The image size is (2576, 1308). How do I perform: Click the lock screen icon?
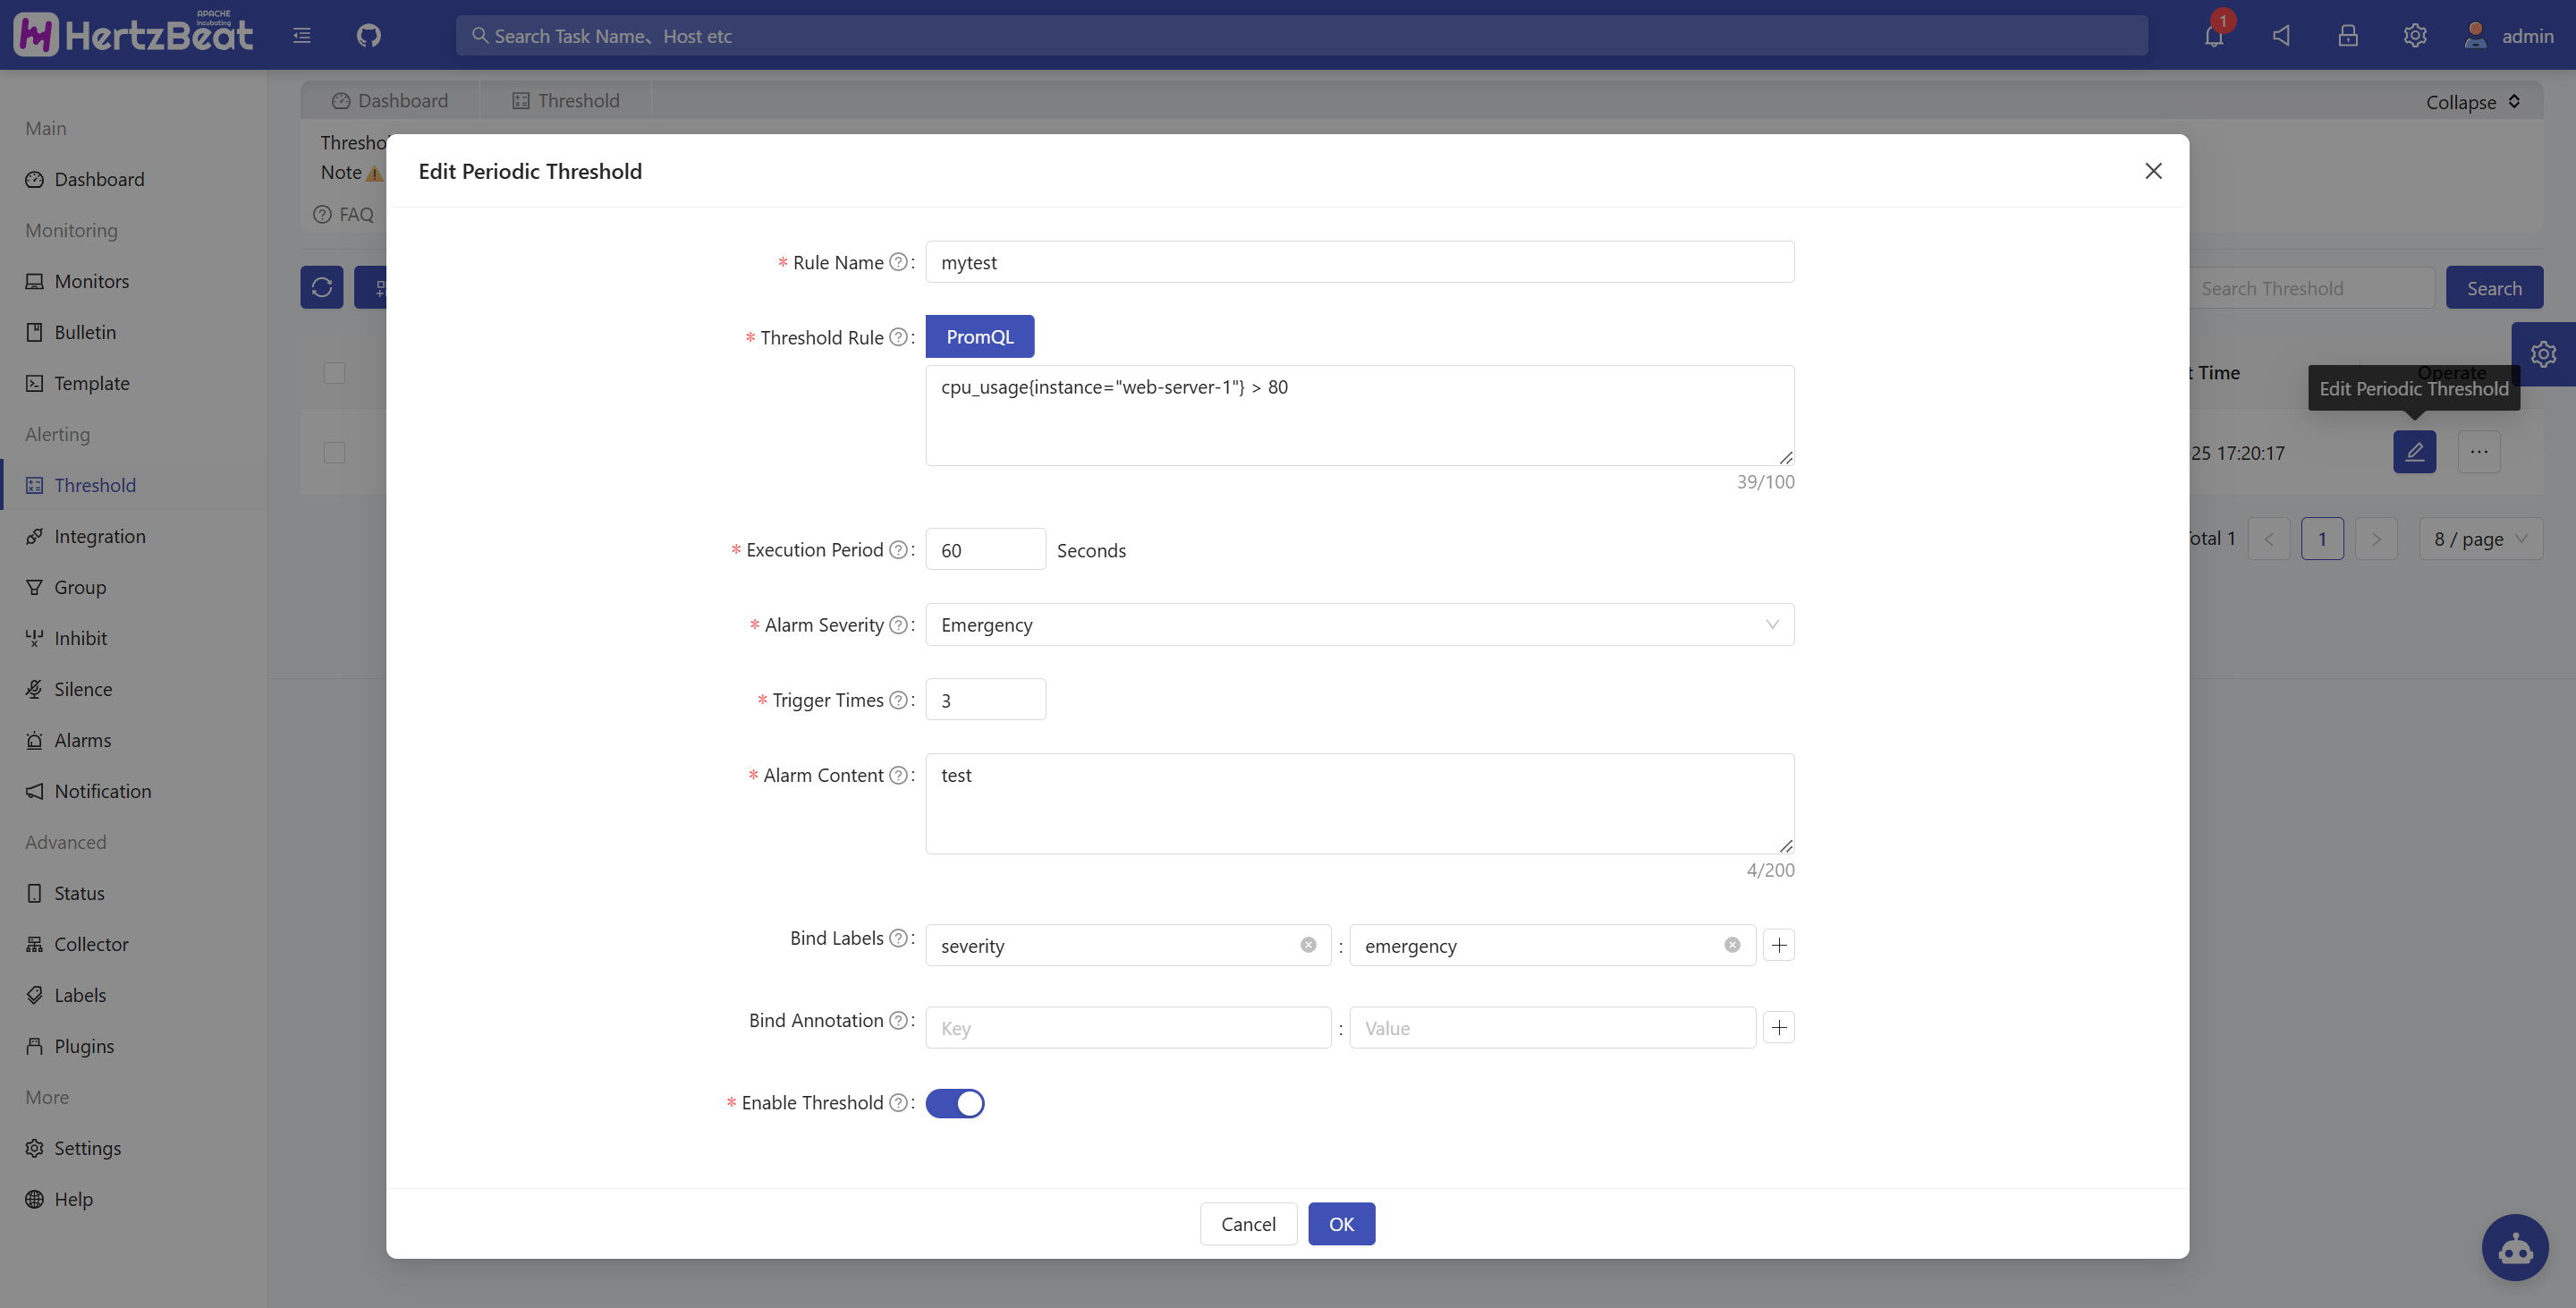click(x=2347, y=36)
